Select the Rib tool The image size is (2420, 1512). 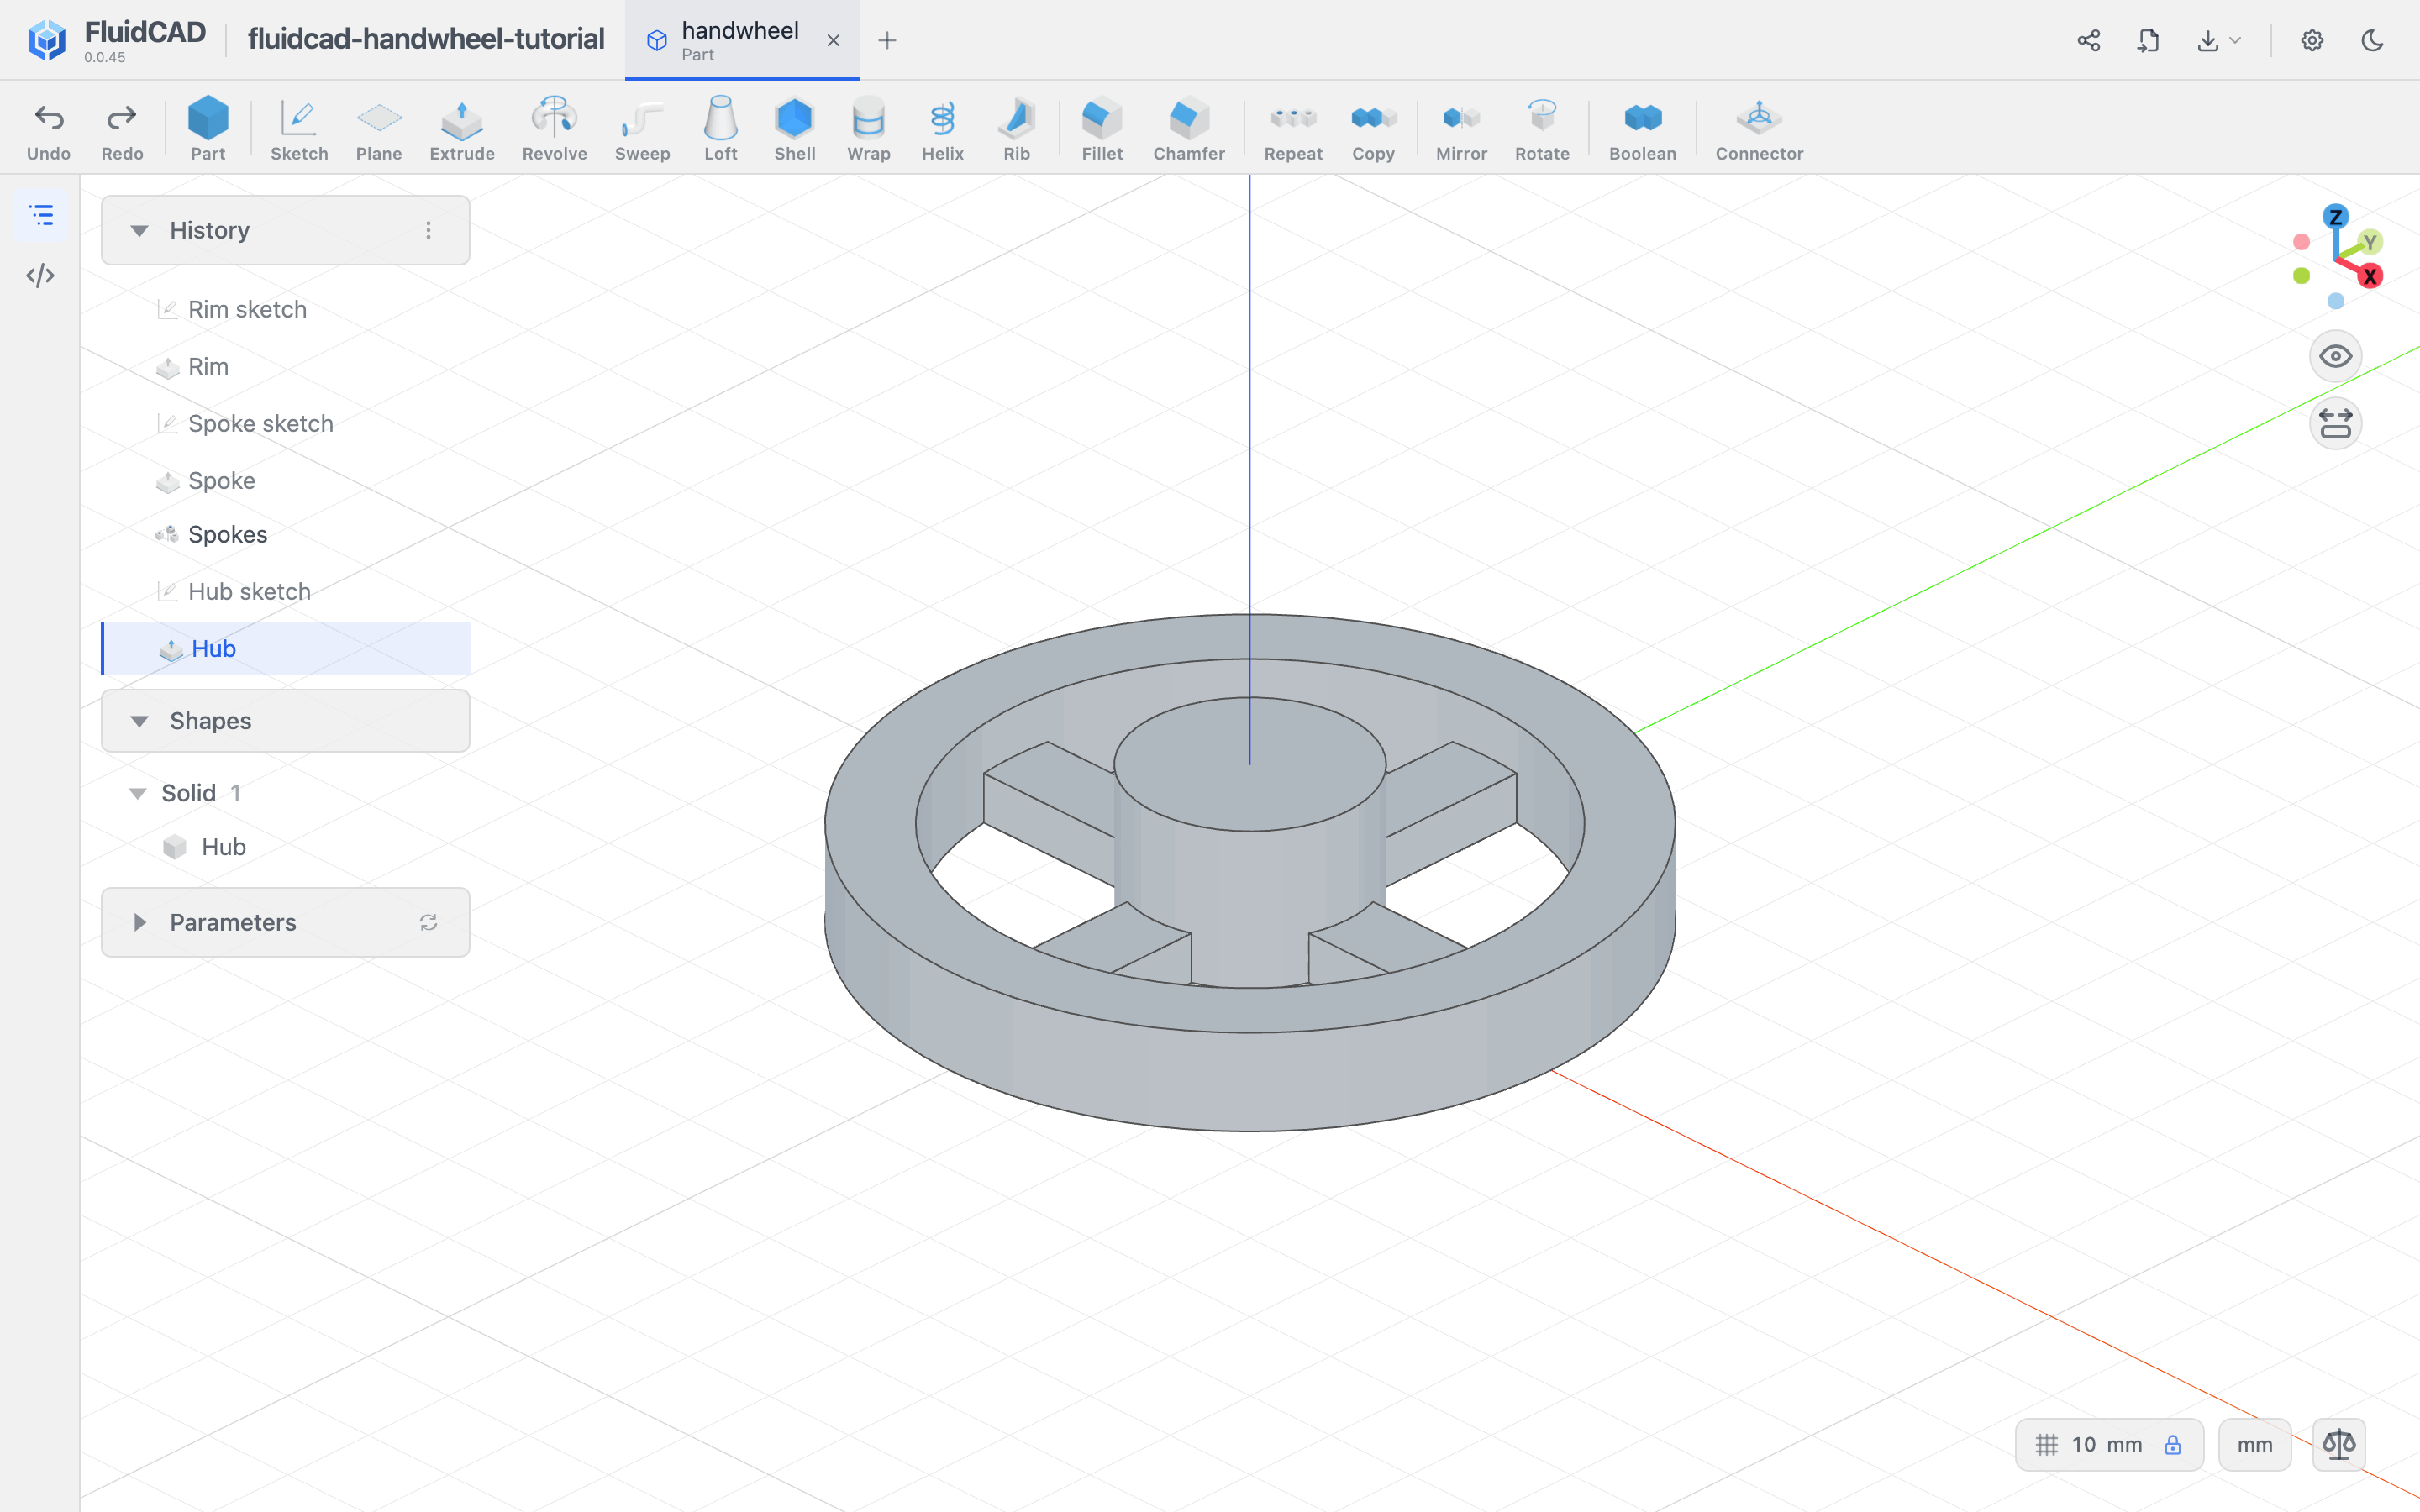(x=1016, y=129)
